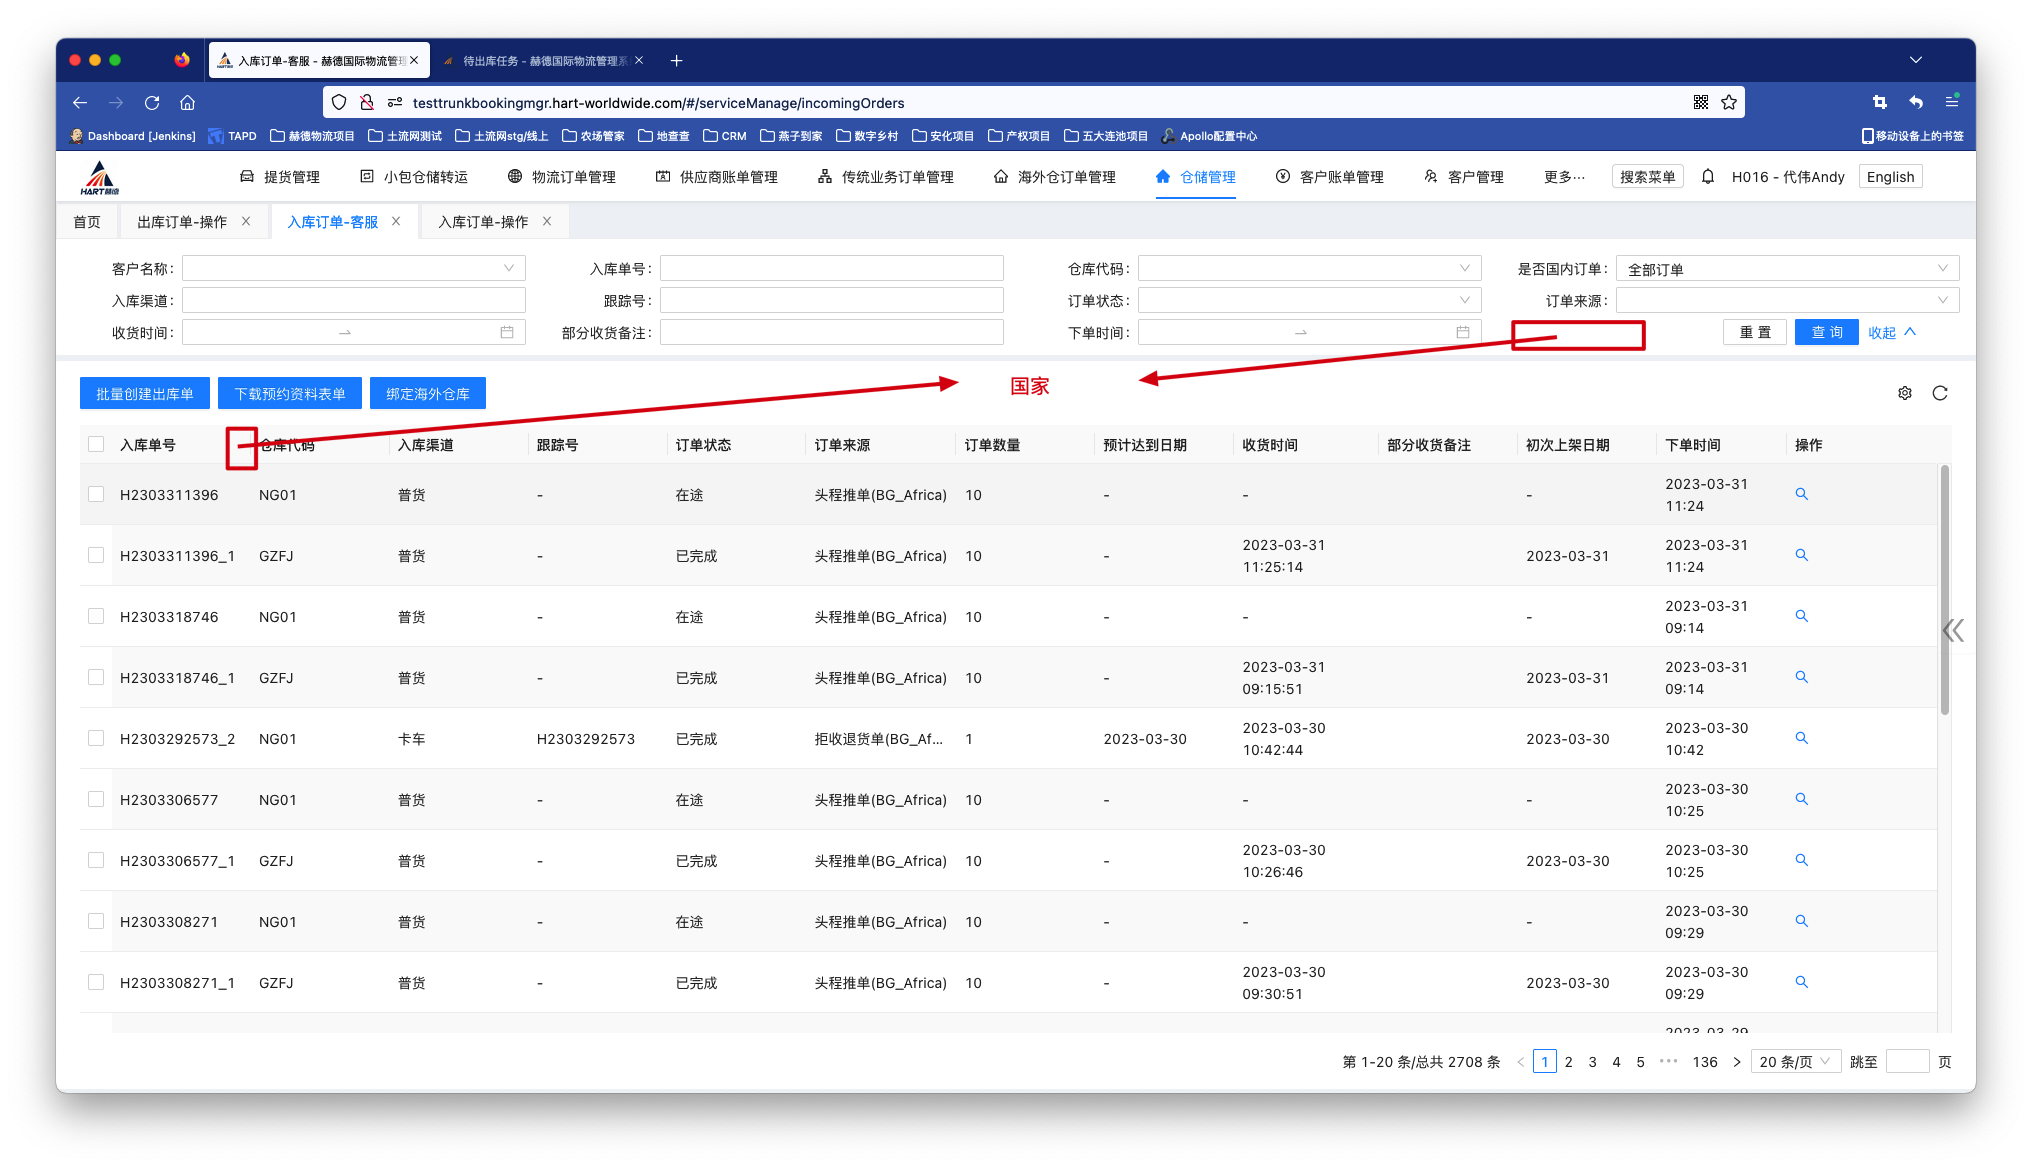
Task: Bookmark page with star icon
Action: tap(1729, 102)
